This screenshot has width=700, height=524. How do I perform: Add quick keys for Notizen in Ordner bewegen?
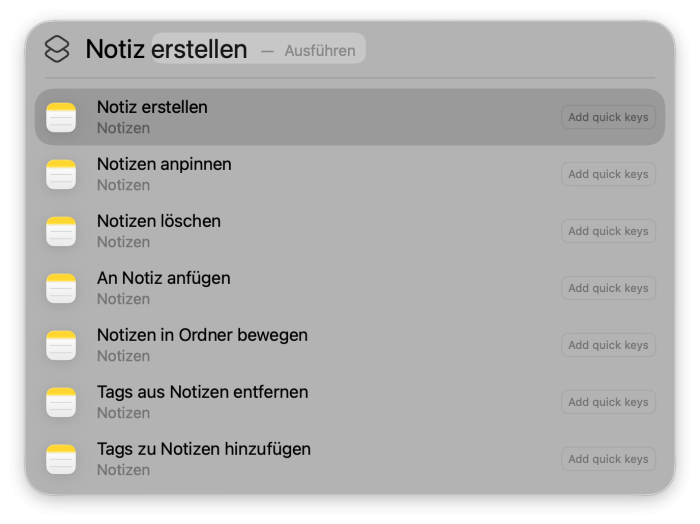[x=608, y=345]
